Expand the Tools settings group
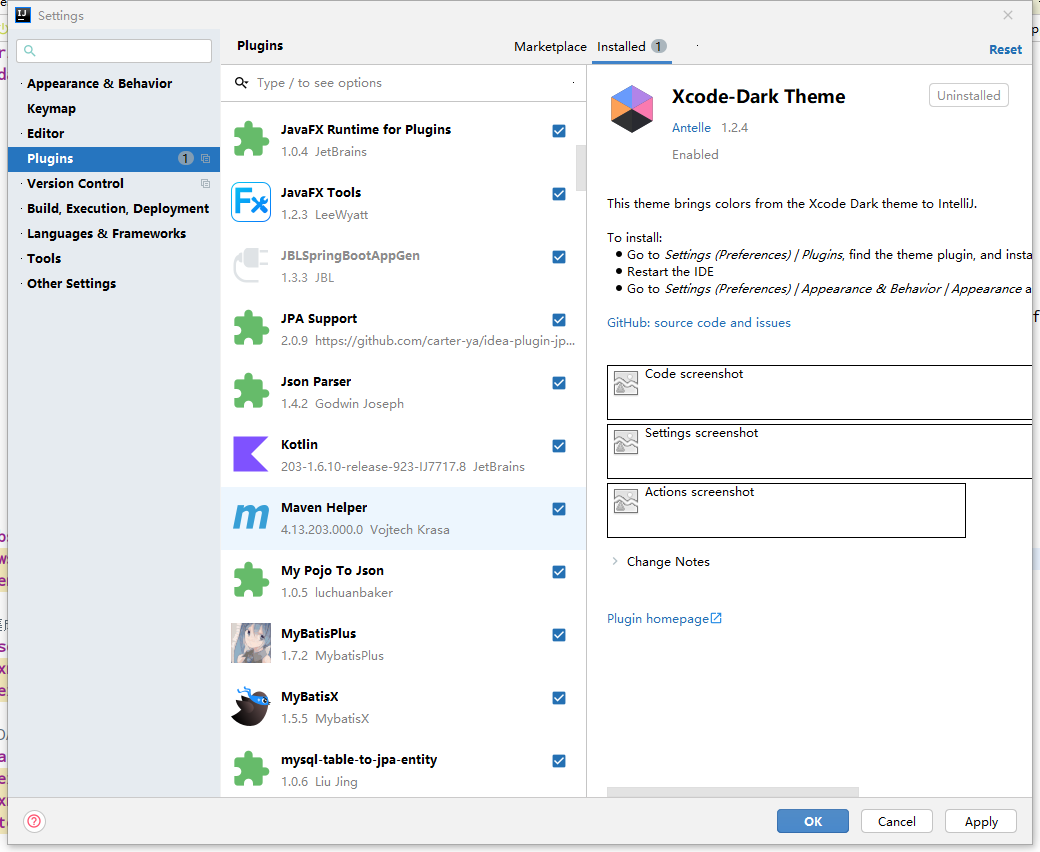The height and width of the screenshot is (852, 1040). click(x=21, y=259)
